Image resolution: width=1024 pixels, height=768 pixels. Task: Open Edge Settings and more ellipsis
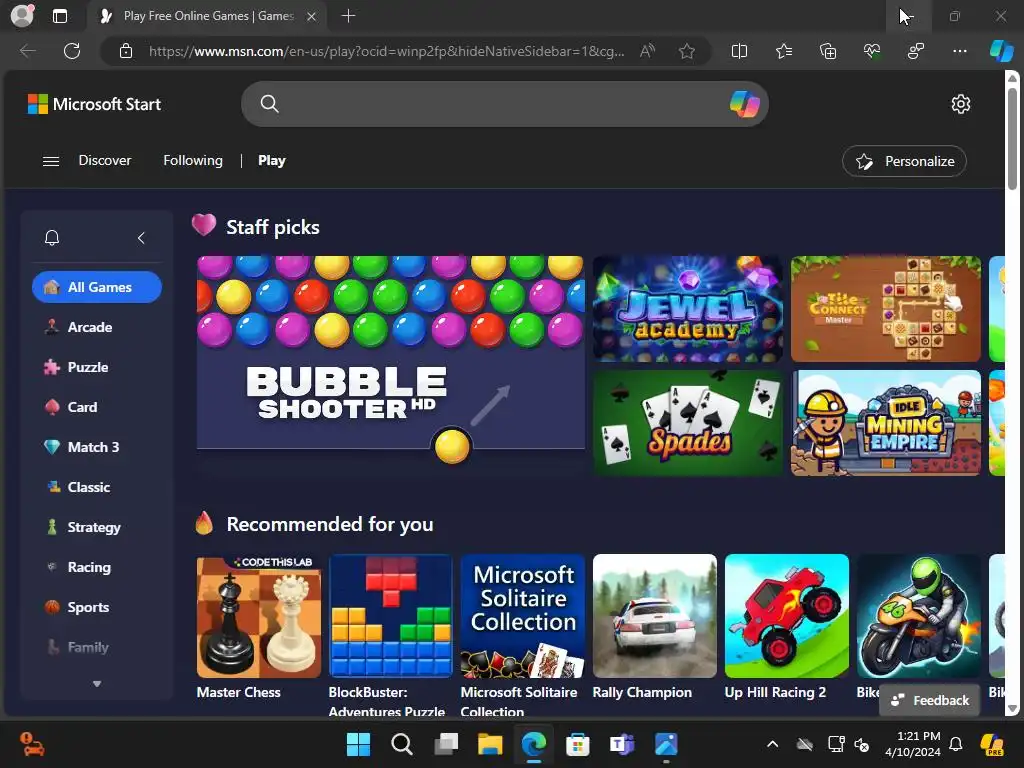click(959, 51)
